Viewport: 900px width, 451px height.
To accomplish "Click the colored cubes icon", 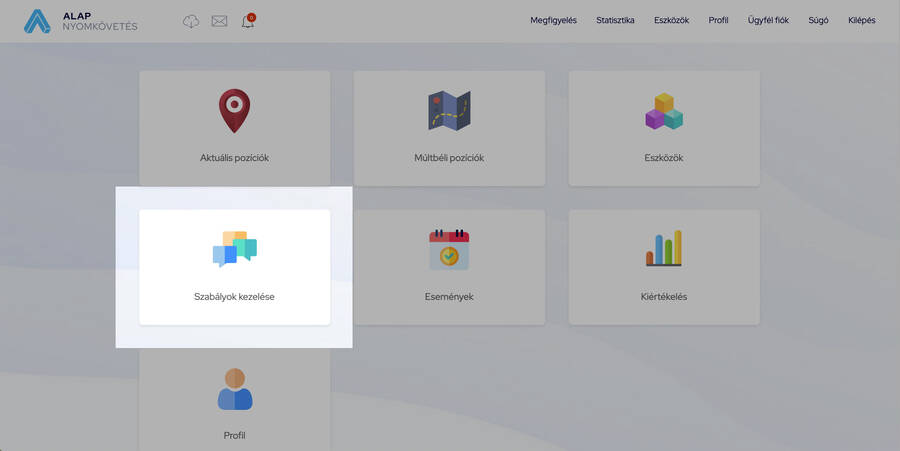I will point(663,112).
